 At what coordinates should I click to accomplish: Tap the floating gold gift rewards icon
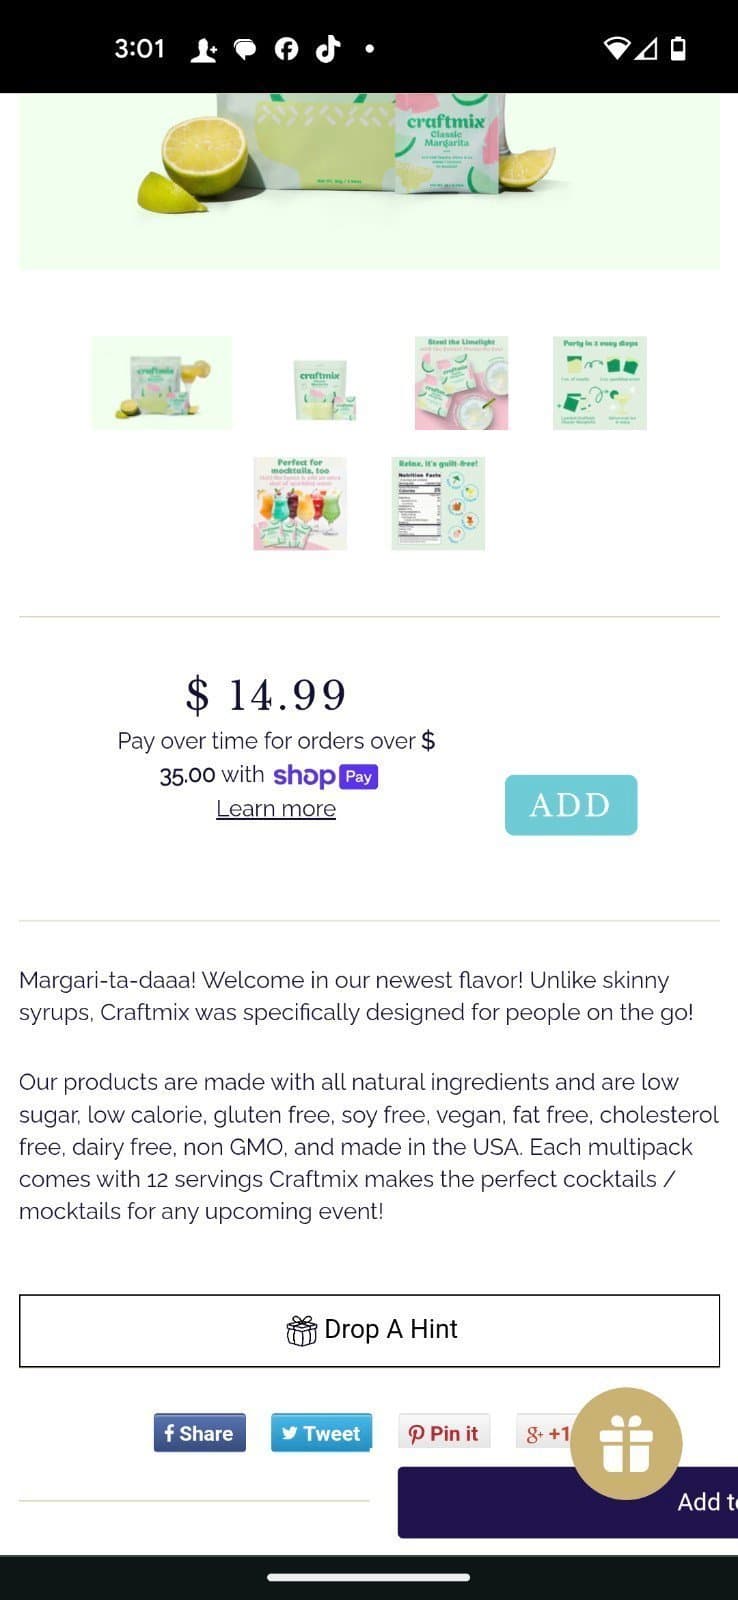[x=626, y=1443]
